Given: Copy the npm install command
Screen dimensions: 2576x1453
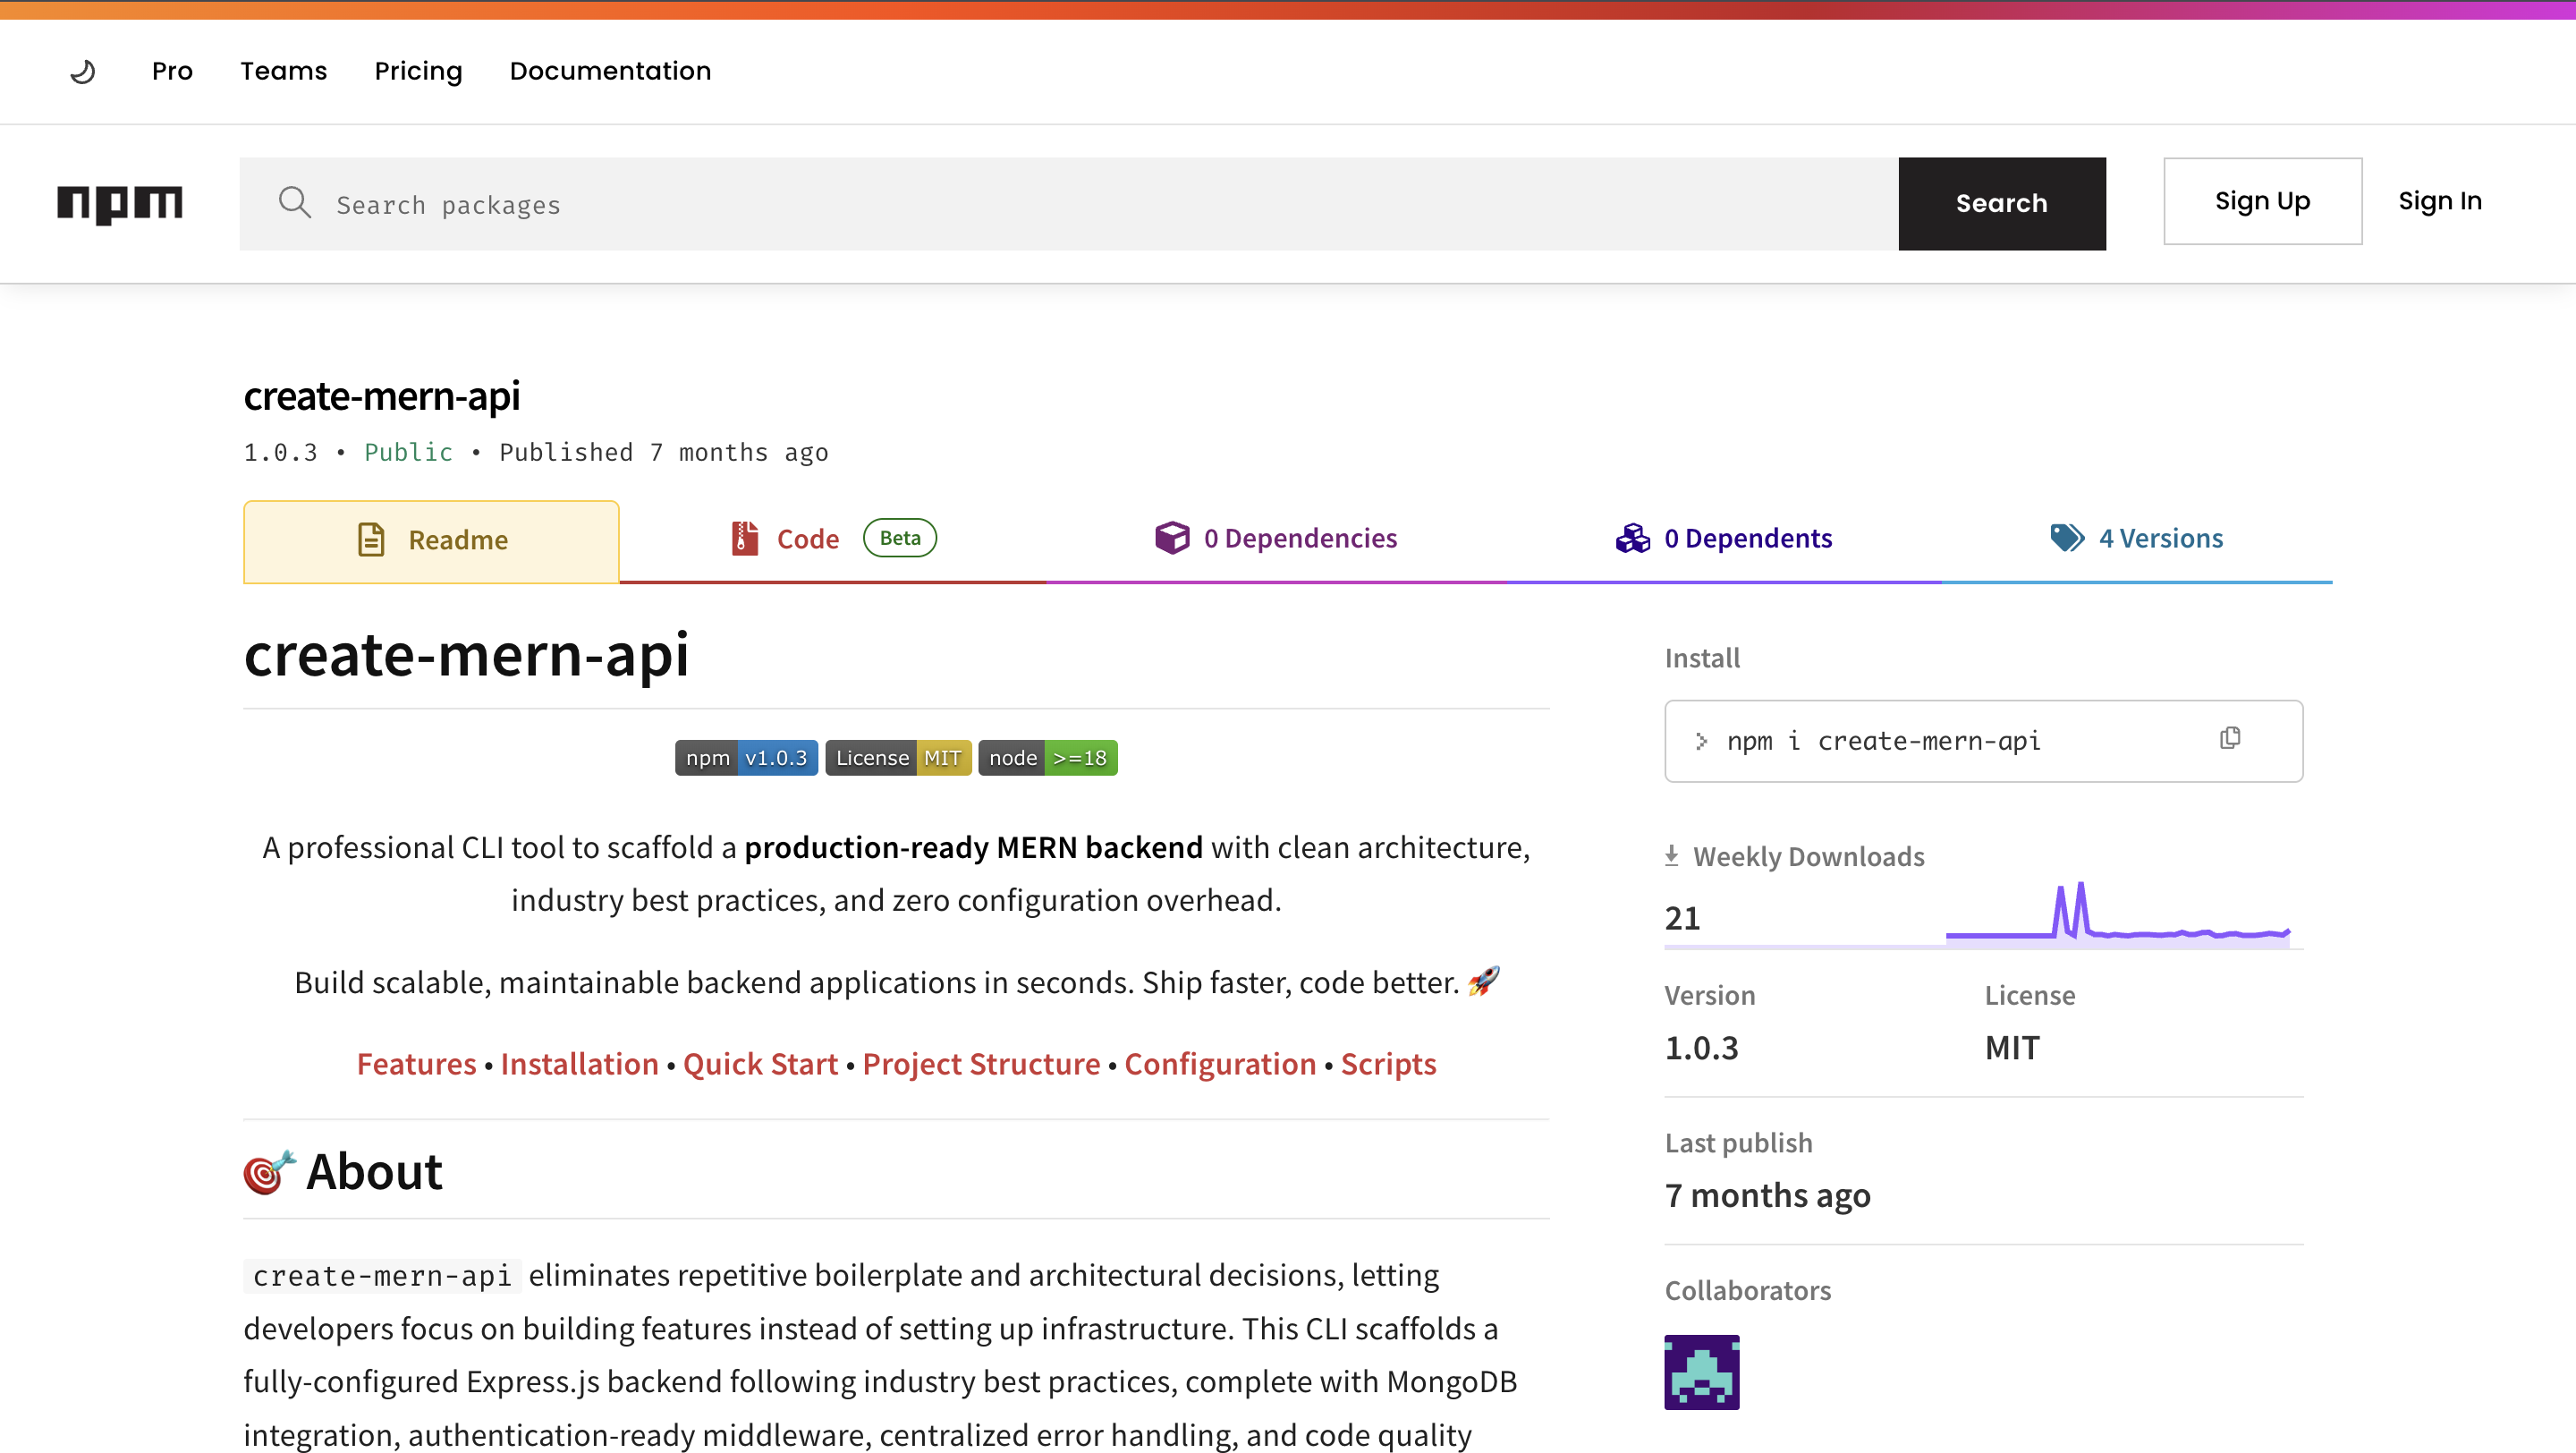Looking at the screenshot, I should click(x=2230, y=739).
